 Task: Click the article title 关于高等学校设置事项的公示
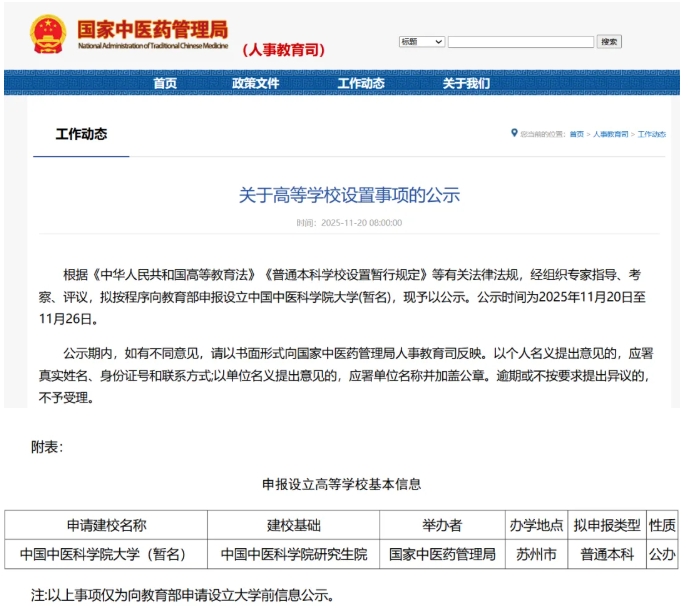coord(349,195)
